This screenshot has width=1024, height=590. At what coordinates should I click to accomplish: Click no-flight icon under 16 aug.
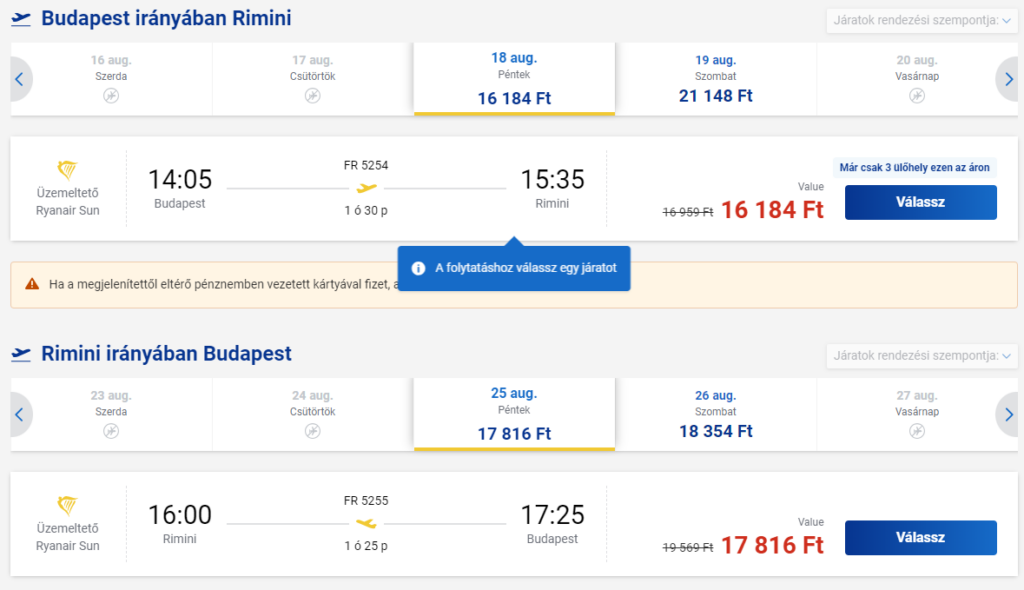[x=111, y=96]
